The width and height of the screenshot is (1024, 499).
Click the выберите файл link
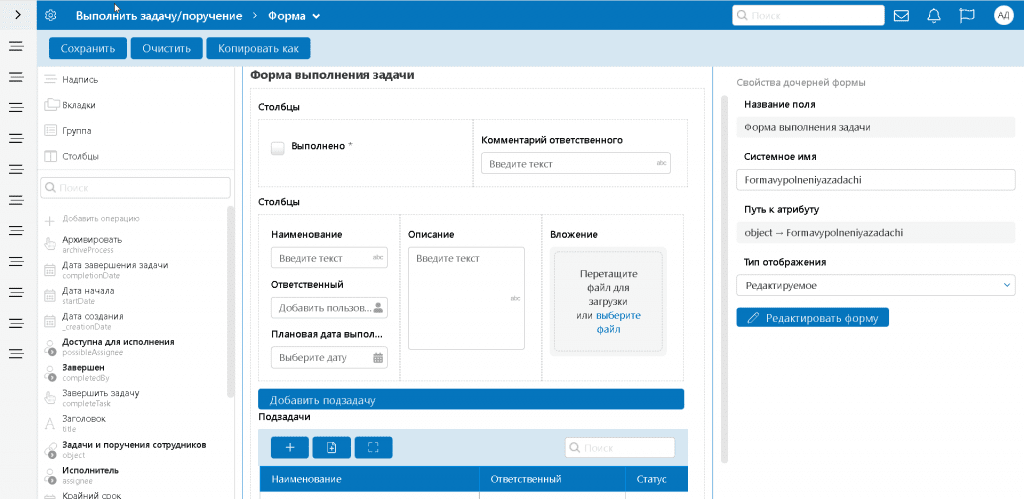pyautogui.click(x=618, y=321)
